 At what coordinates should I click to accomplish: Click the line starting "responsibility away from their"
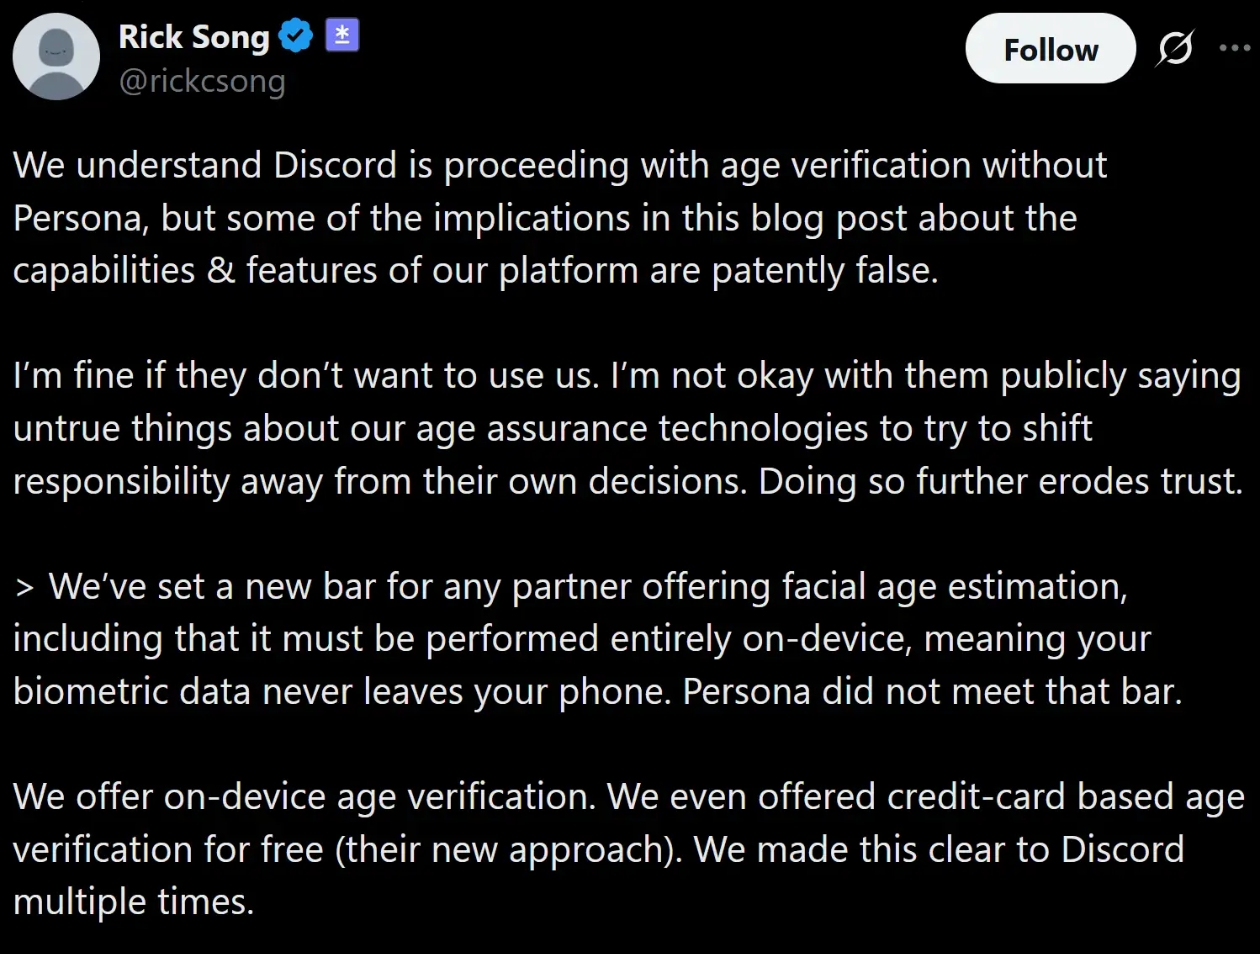[x=627, y=482]
